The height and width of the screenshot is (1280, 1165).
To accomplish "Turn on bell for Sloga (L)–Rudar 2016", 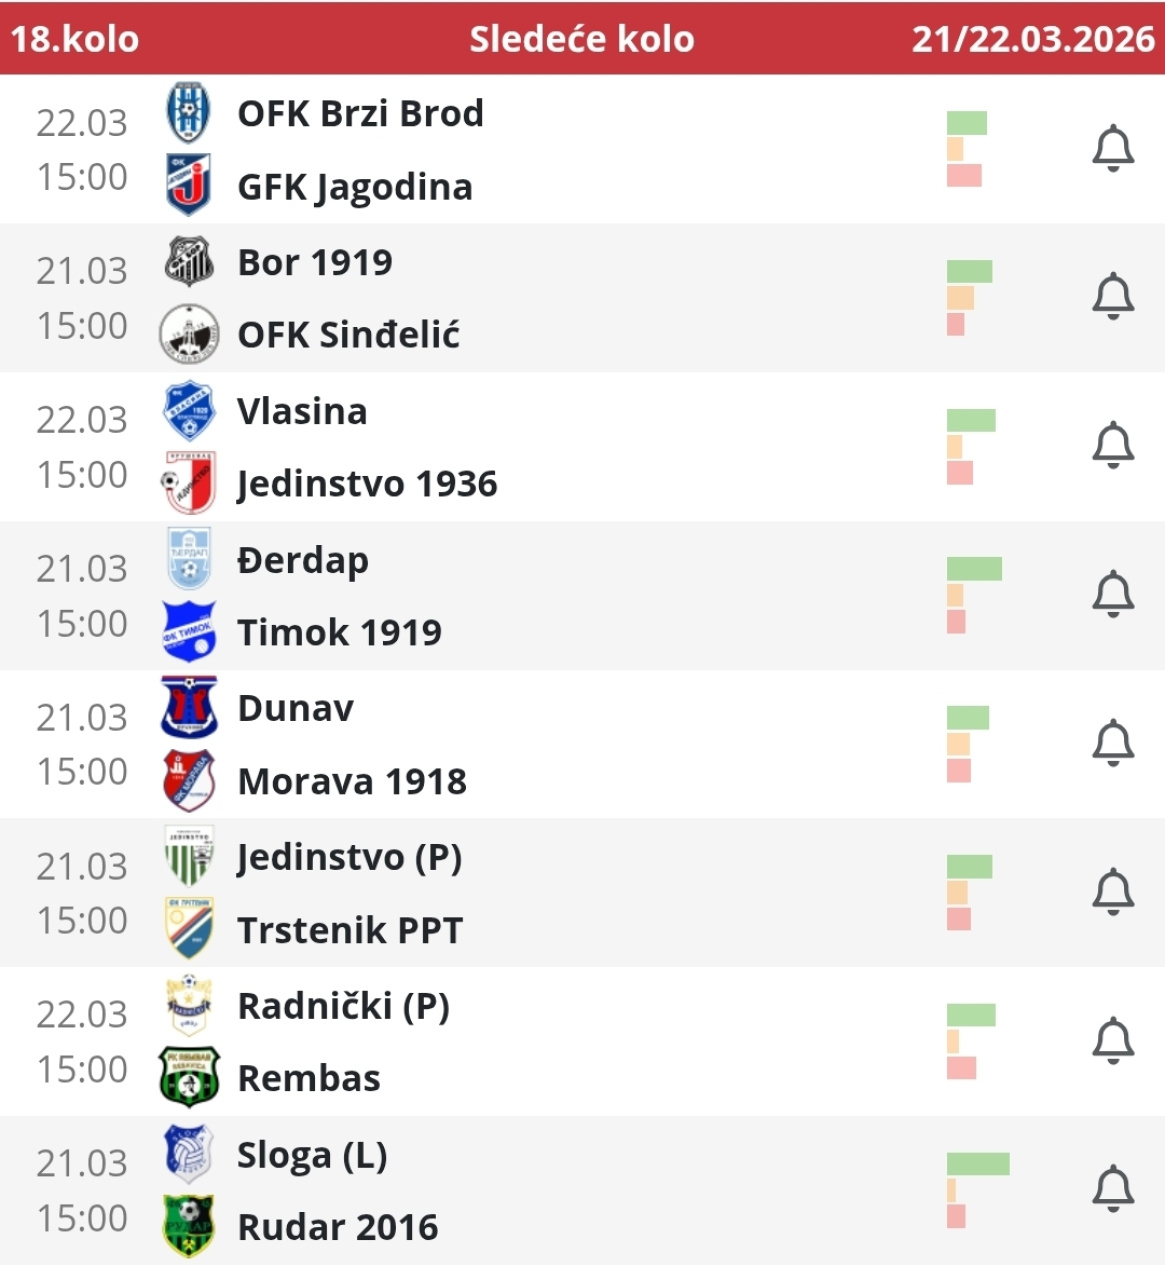I will 1112,1189.
